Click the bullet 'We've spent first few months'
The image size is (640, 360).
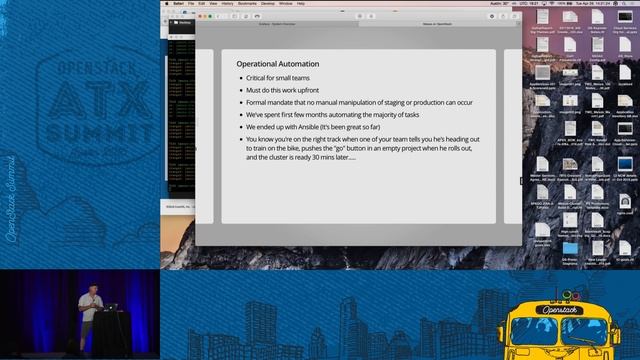click(x=332, y=115)
